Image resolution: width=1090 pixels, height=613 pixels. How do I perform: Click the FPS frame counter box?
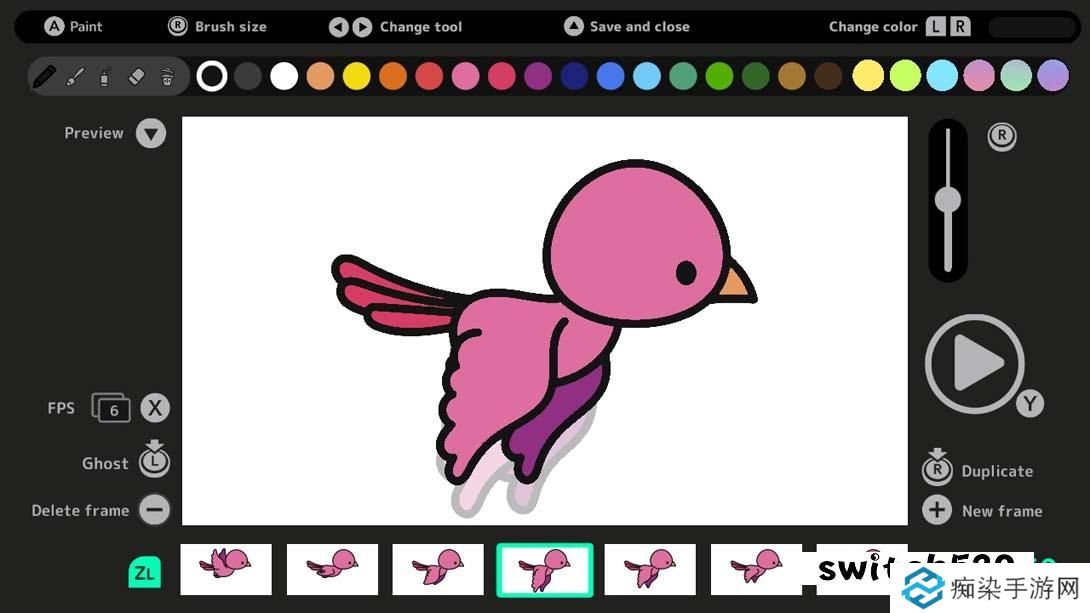(x=112, y=408)
